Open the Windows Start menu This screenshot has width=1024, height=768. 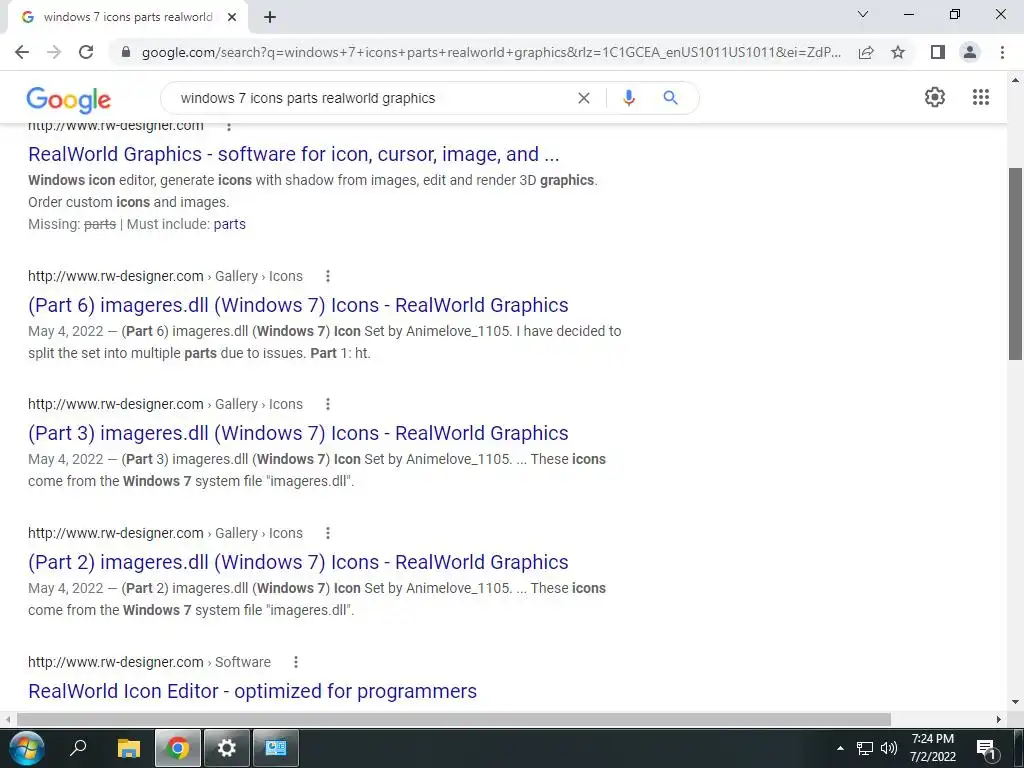(x=27, y=748)
